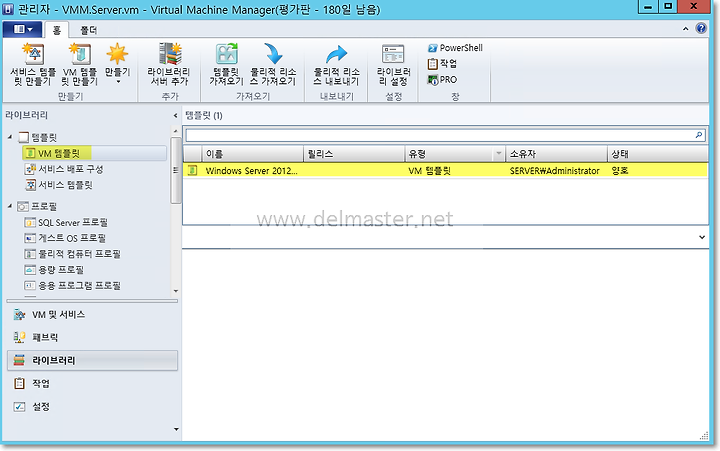Image resolution: width=720 pixels, height=451 pixels.
Task: Open the blue application menu button
Action: click(22, 29)
